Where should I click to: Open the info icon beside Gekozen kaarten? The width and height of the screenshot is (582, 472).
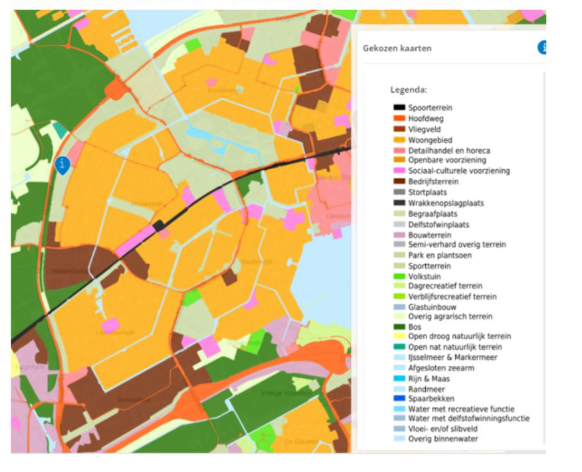pyautogui.click(x=542, y=47)
